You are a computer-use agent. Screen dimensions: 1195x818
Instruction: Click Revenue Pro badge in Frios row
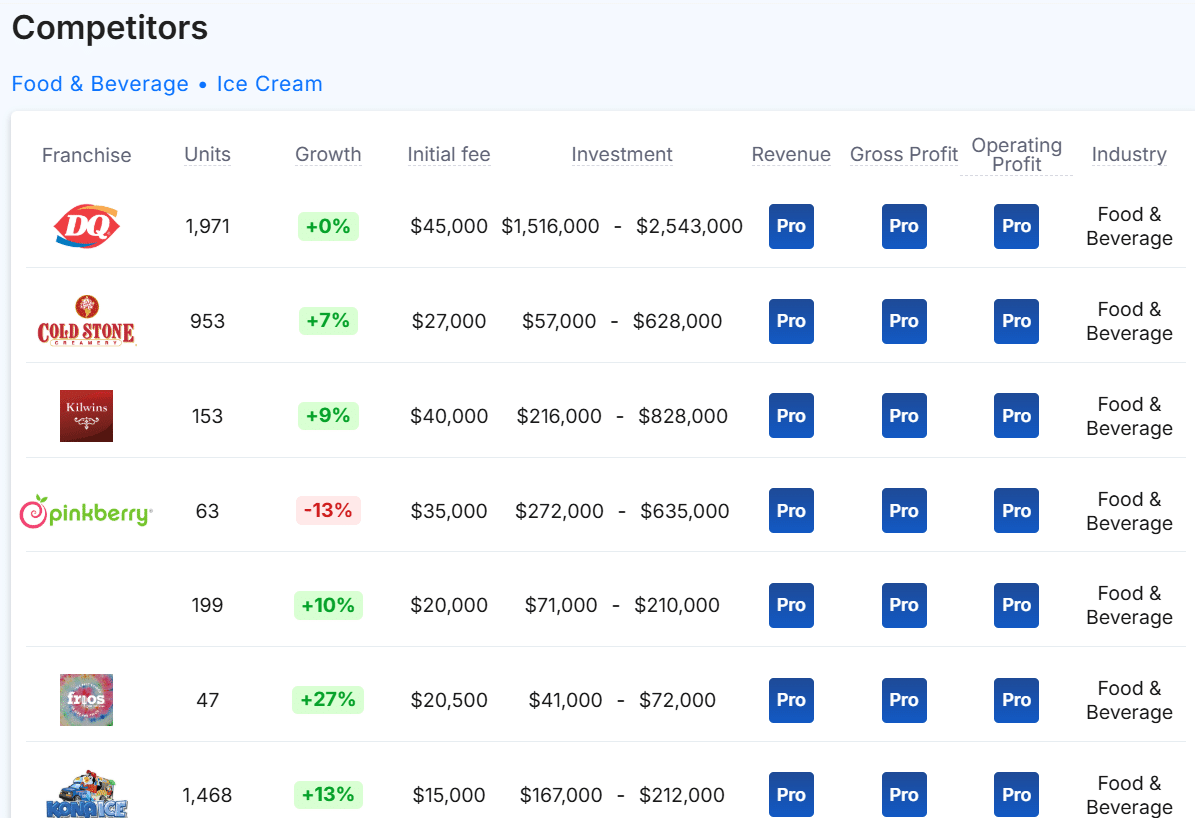(791, 700)
